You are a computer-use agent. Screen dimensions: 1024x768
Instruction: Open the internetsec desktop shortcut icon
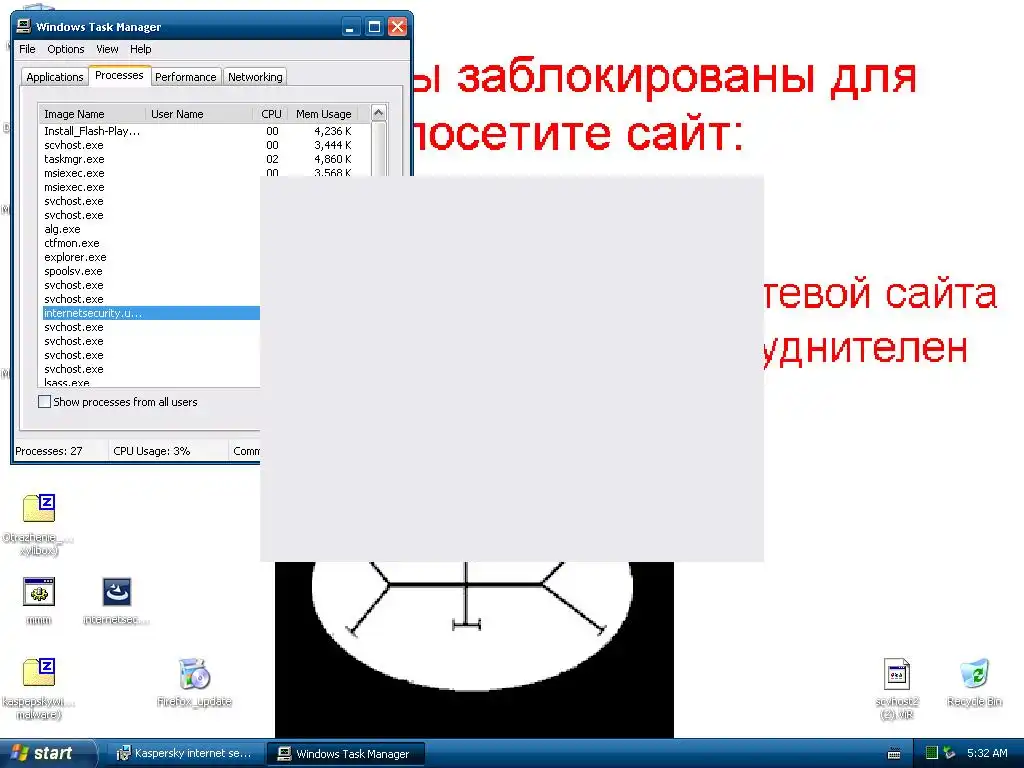[x=117, y=592]
